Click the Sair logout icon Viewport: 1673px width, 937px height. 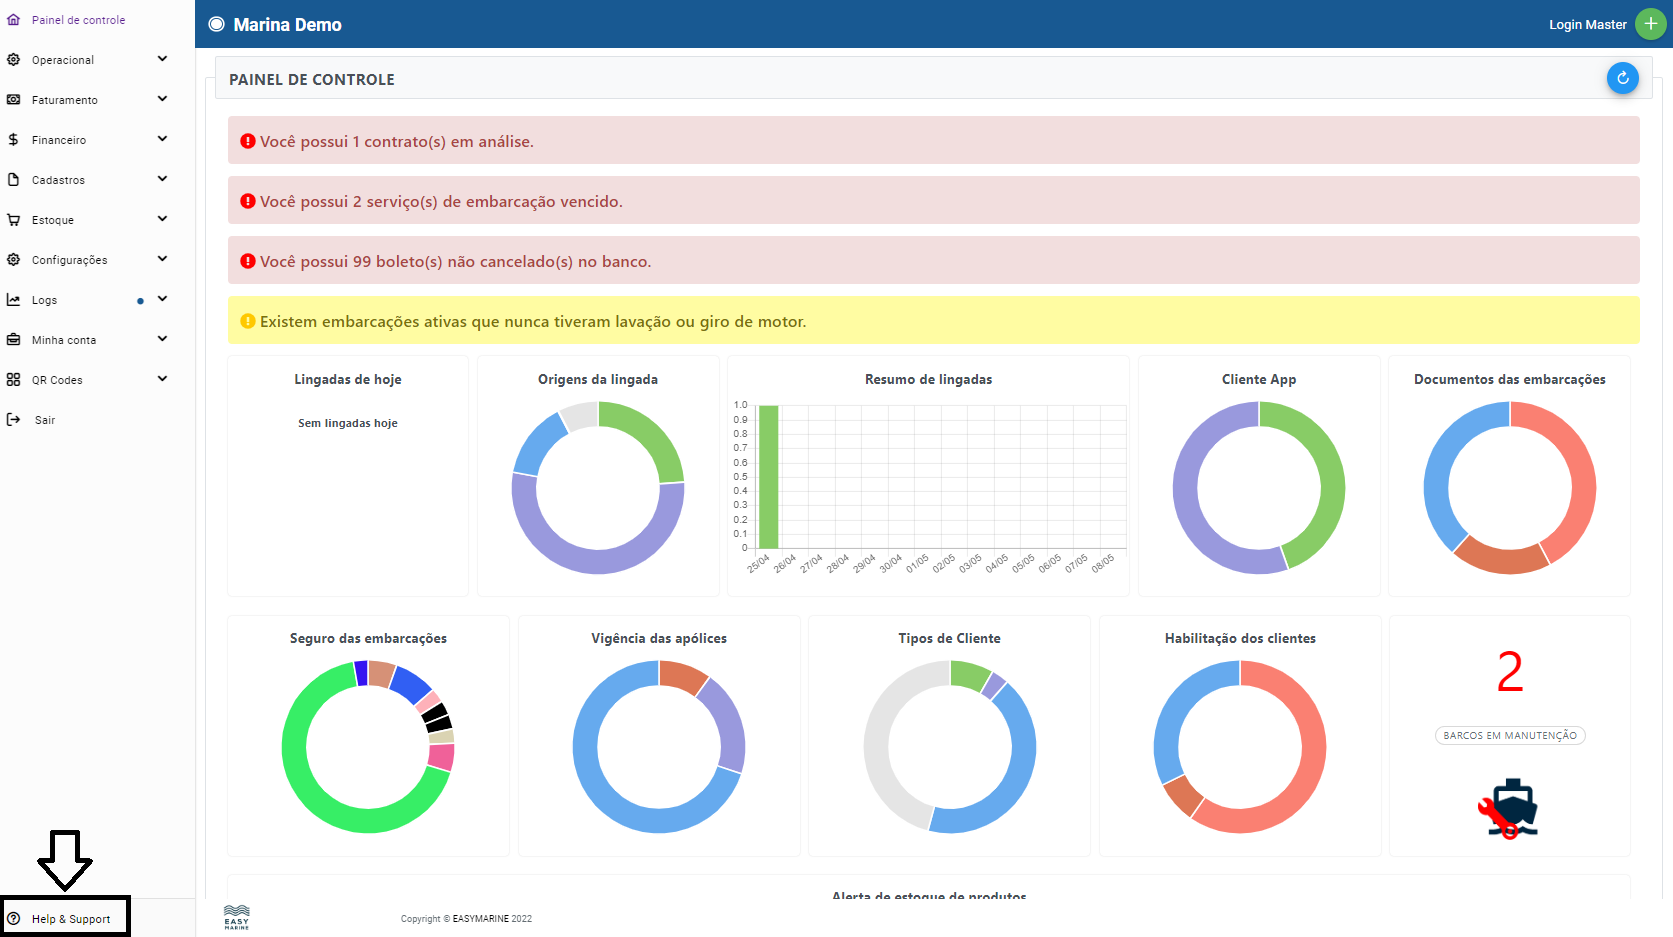click(x=13, y=420)
